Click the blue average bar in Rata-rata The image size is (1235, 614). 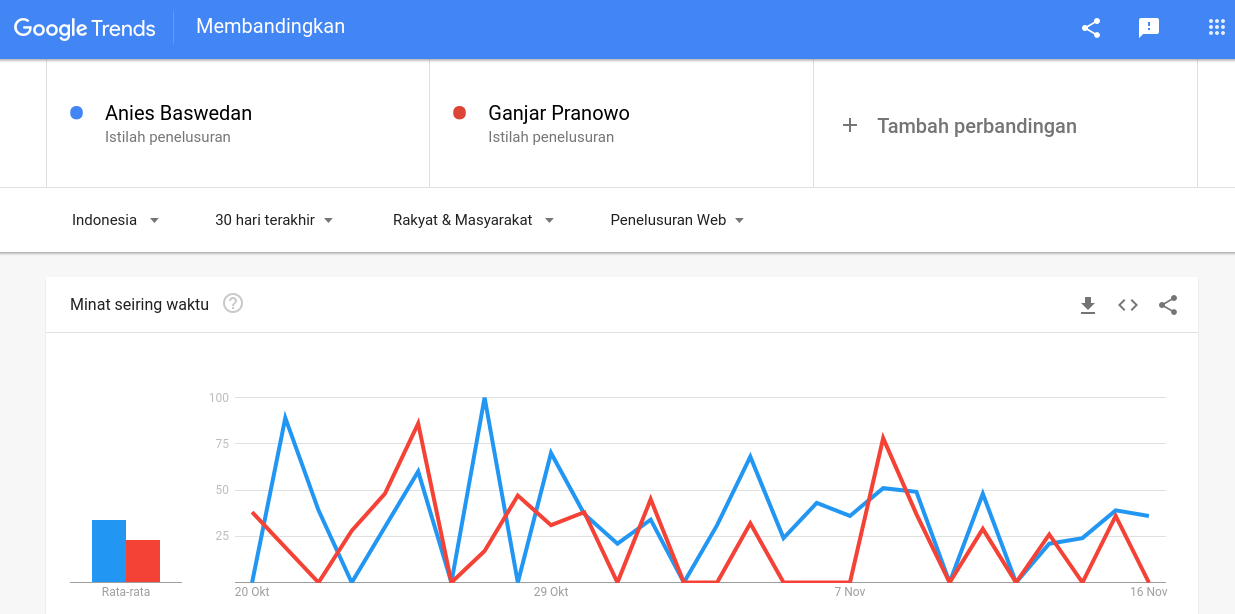[x=109, y=551]
